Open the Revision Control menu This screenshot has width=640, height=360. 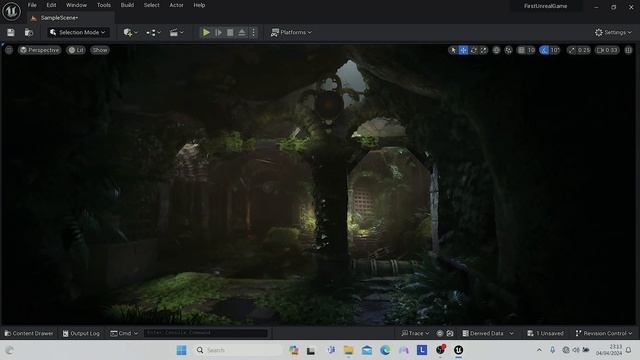[x=604, y=333]
